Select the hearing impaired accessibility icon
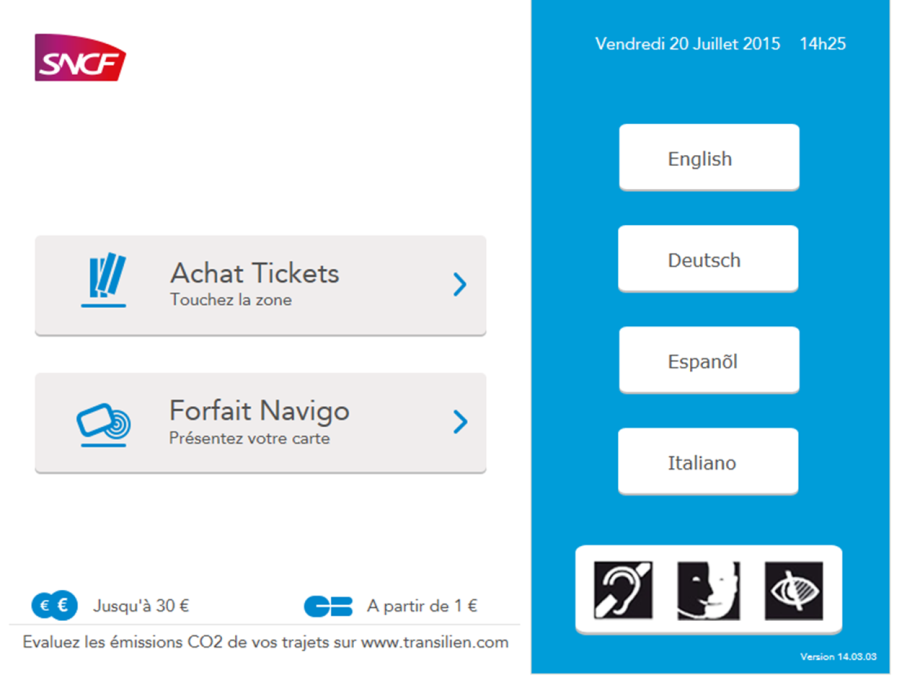The width and height of the screenshot is (920, 696). (x=623, y=589)
